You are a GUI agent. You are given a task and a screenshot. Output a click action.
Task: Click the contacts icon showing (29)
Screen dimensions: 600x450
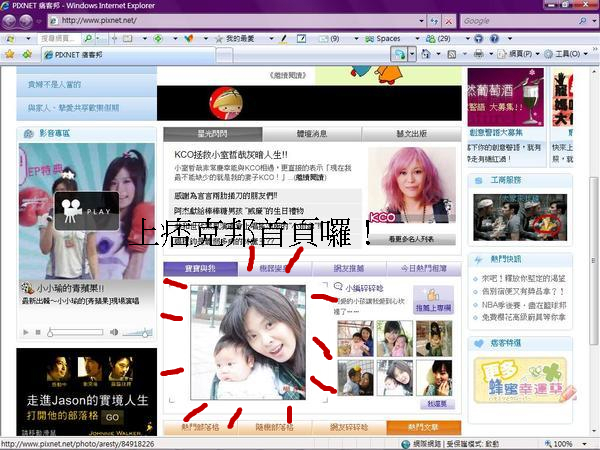pos(438,39)
